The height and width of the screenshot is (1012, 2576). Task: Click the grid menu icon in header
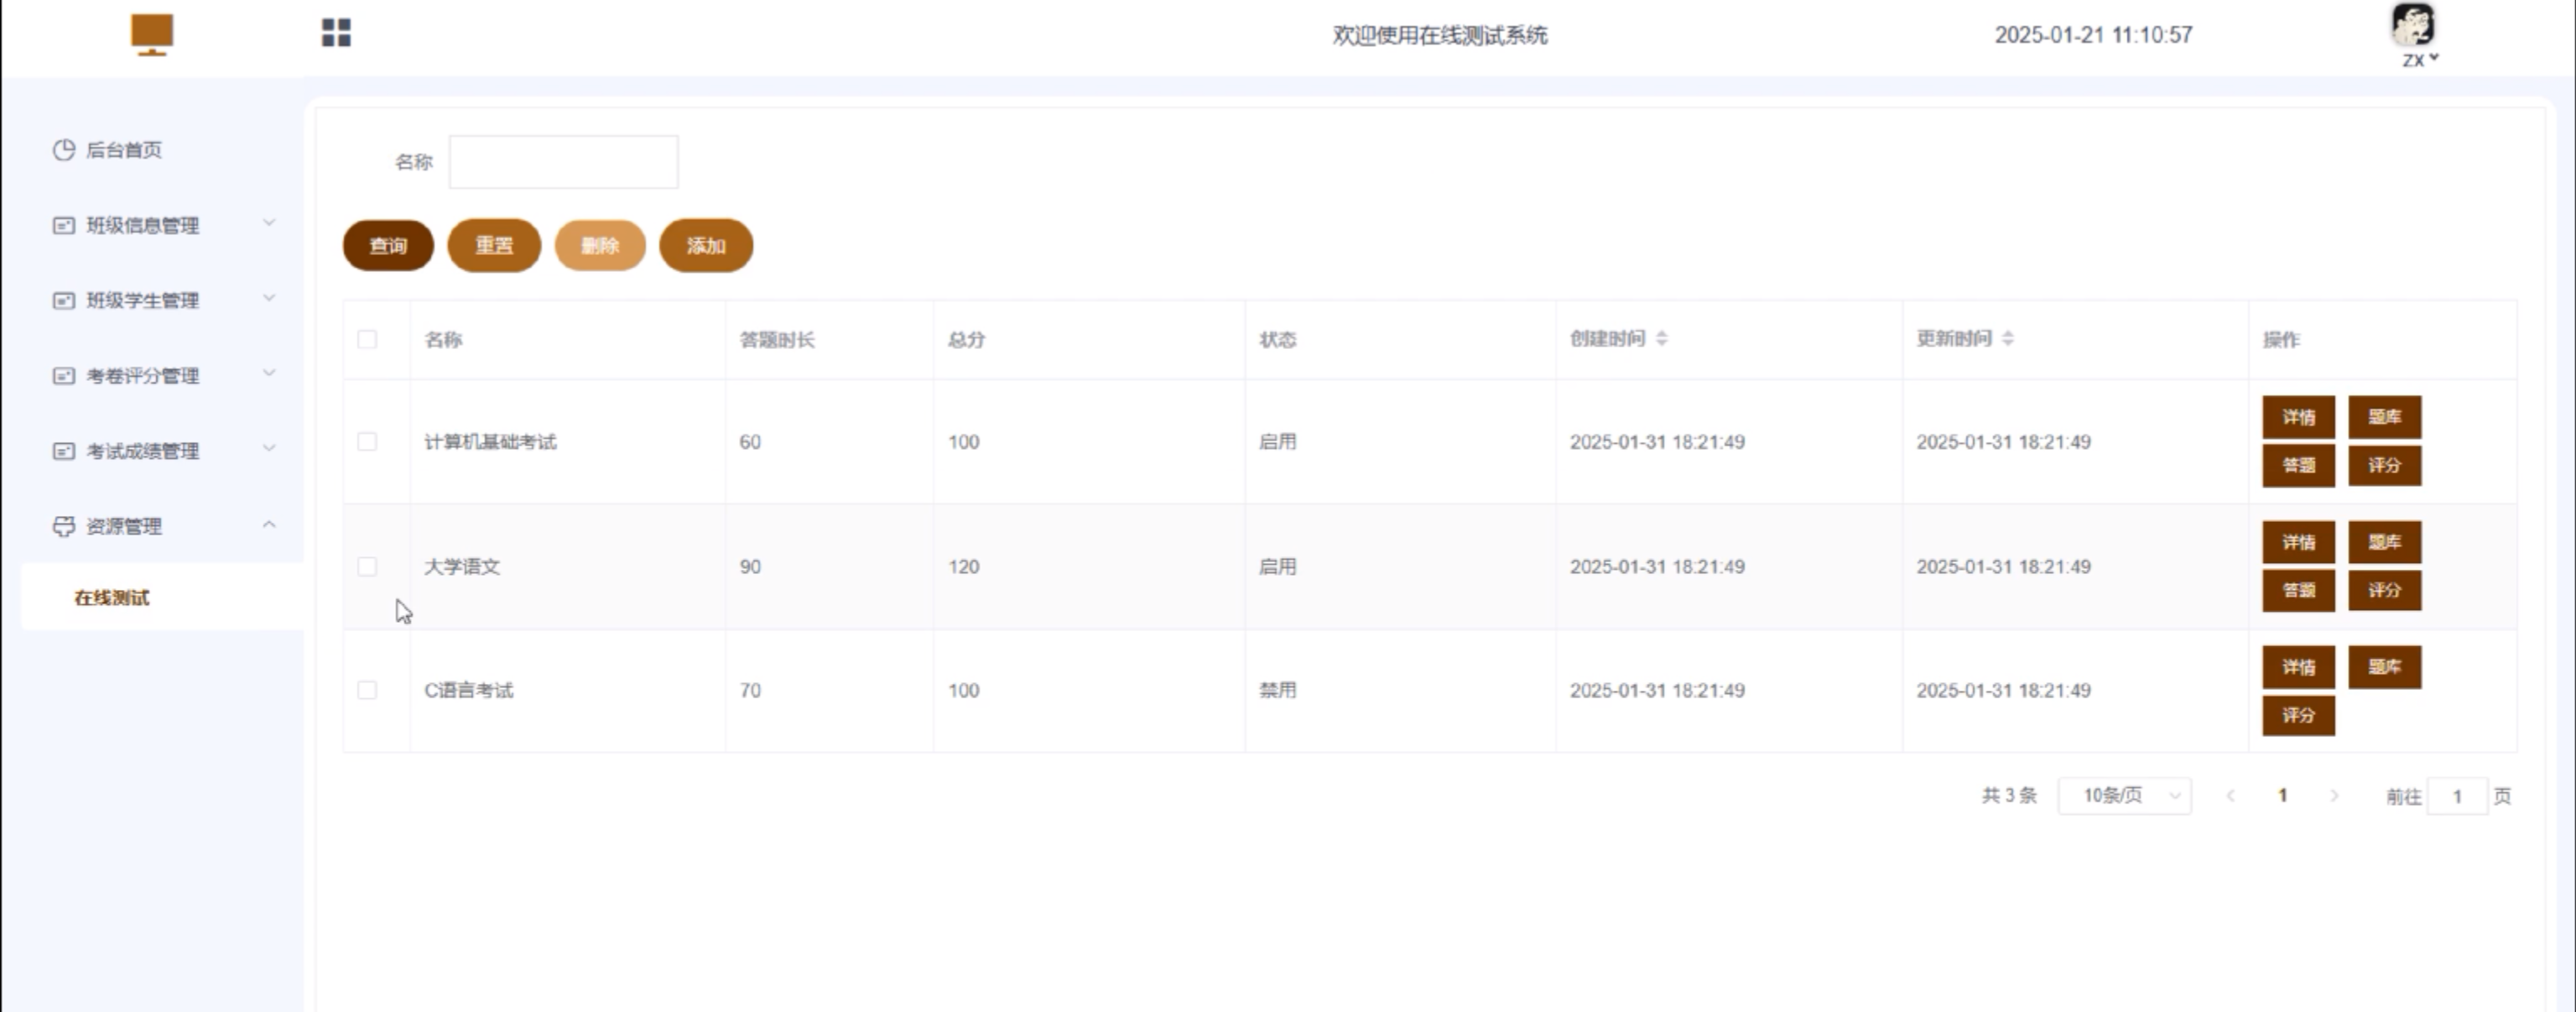pyautogui.click(x=336, y=33)
